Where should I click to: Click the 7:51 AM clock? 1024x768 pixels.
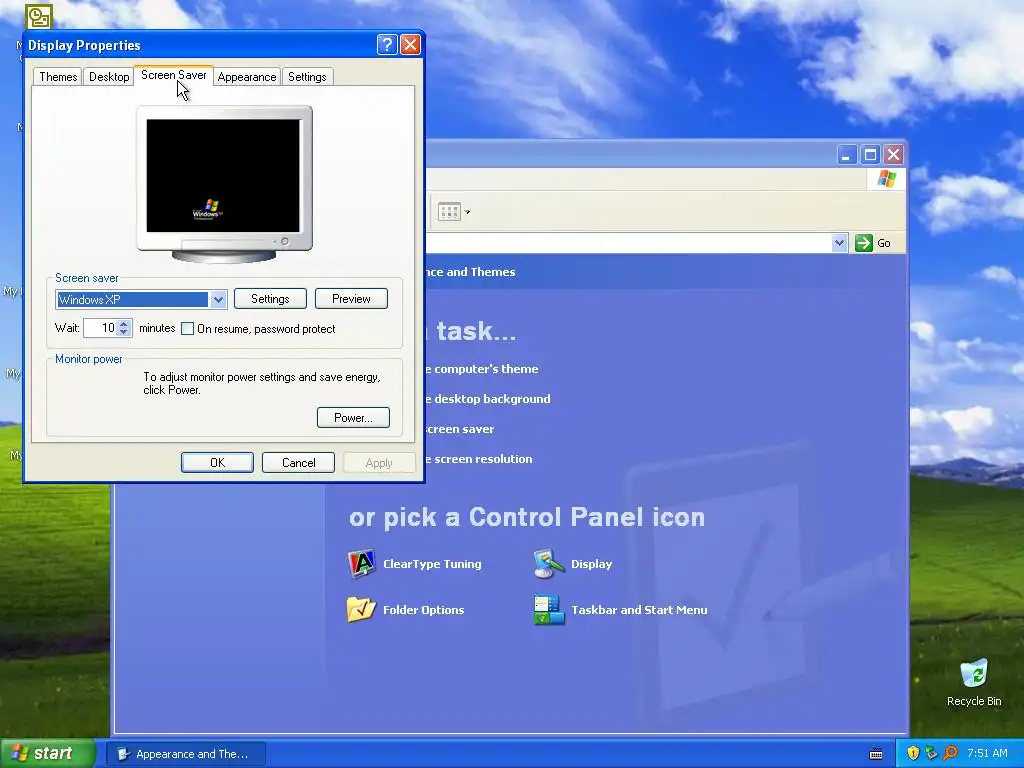pos(987,753)
